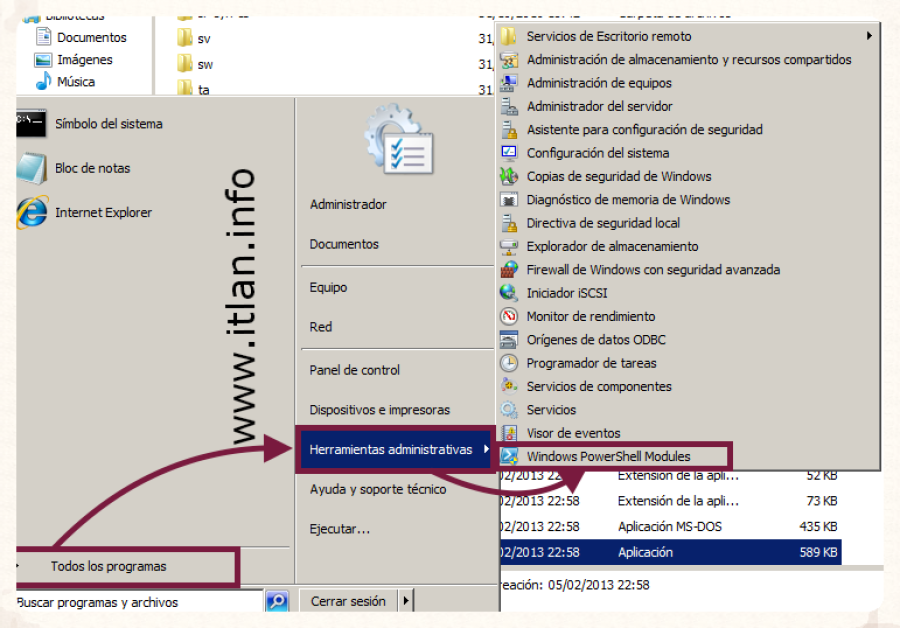The image size is (900, 628).
Task: Open Panel de control
Action: pos(354,370)
